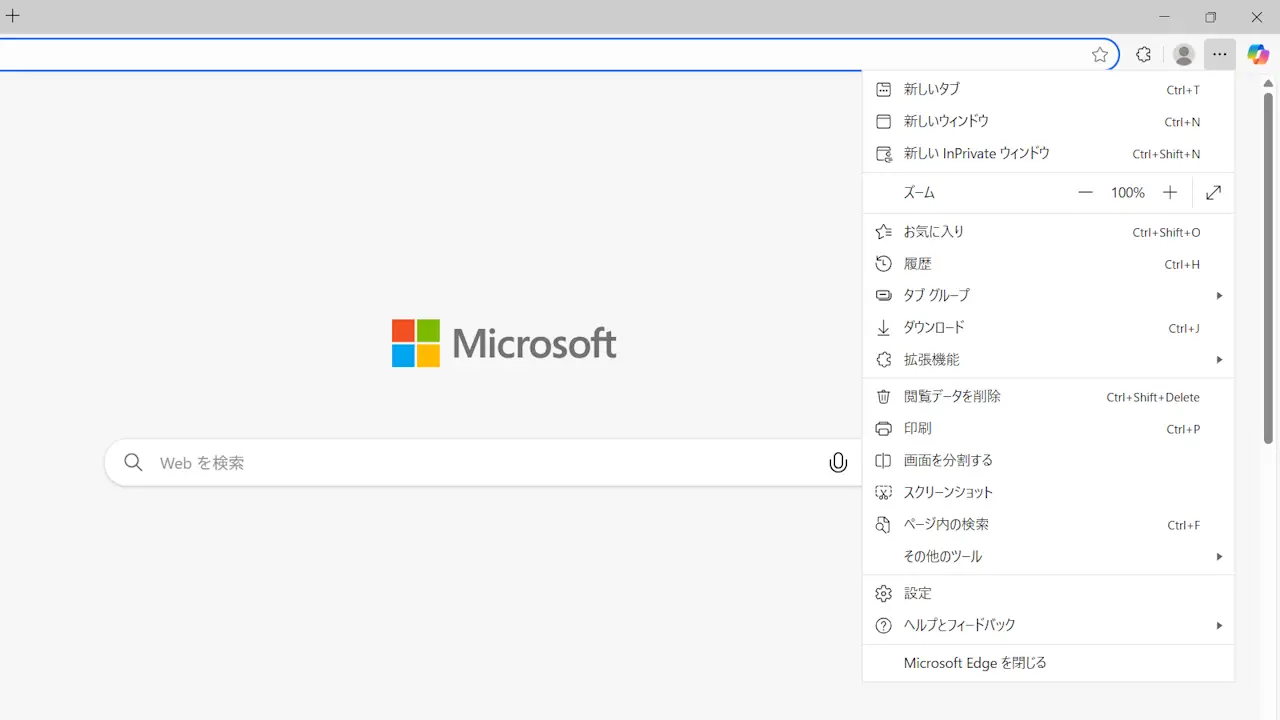
Task: Click the Web を検索 search field
Action: click(x=480, y=463)
